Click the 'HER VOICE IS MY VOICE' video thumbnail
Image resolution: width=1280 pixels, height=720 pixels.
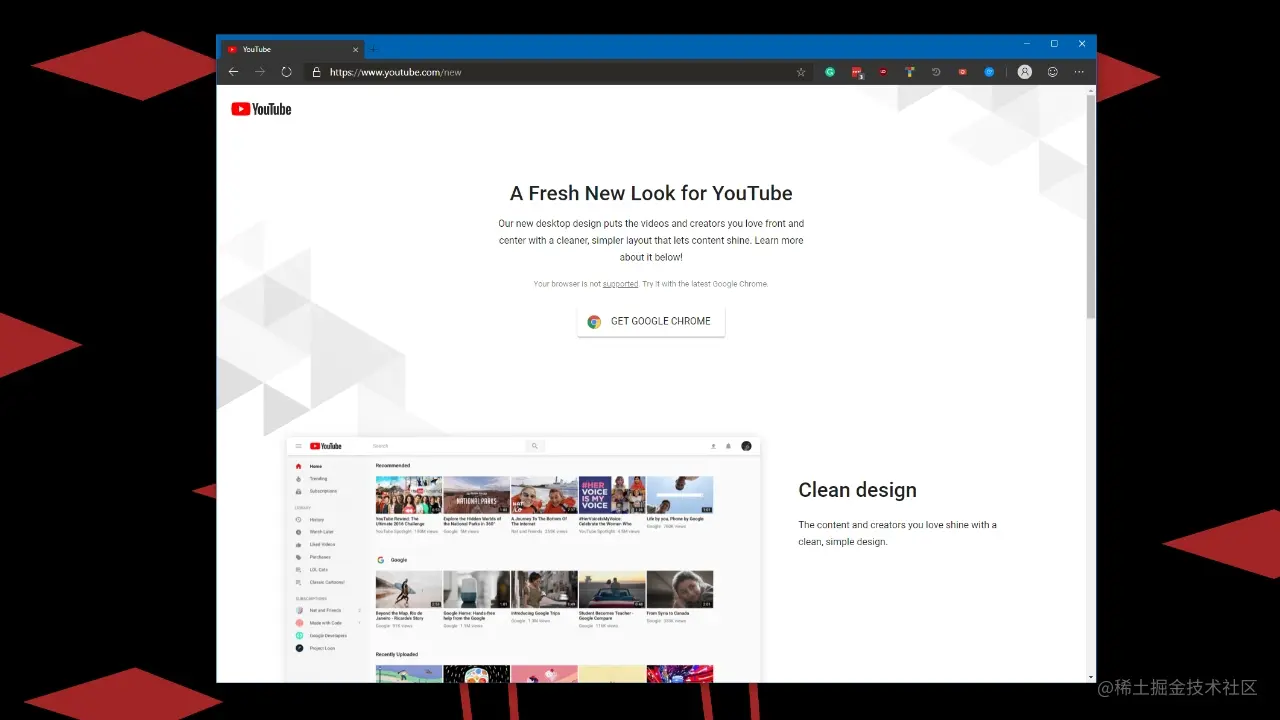coord(612,495)
